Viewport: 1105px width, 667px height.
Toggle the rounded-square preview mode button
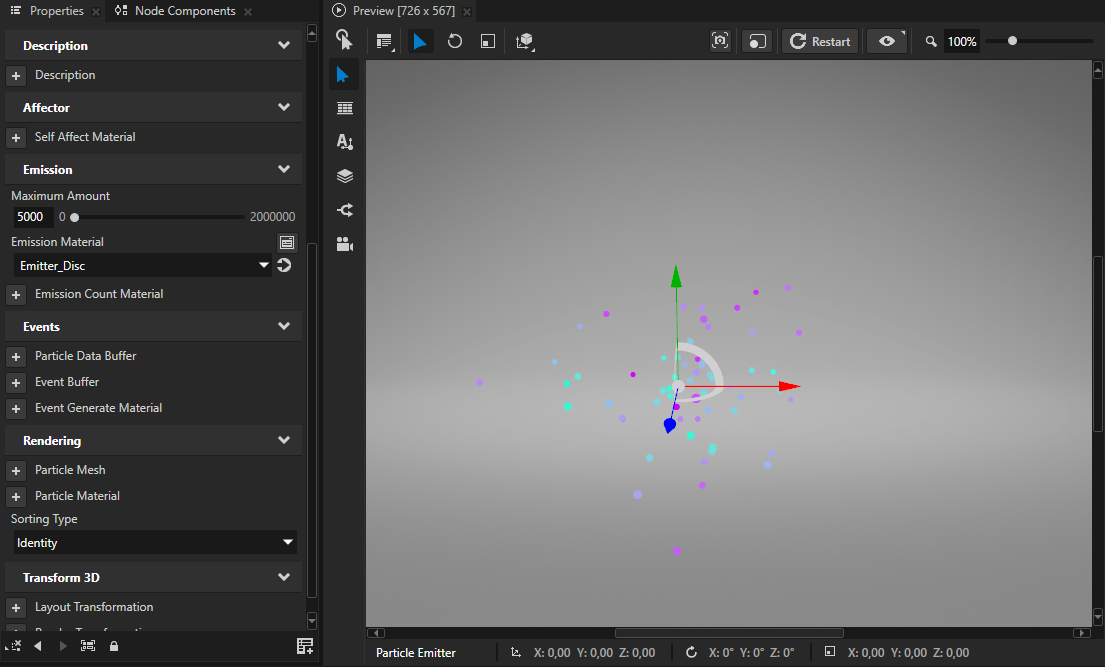point(757,42)
